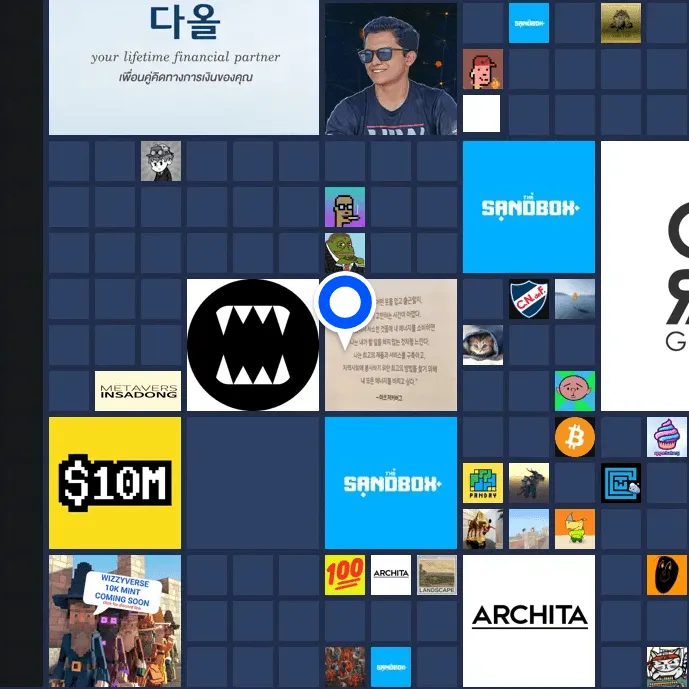Select the large Sandbox tile left of PANDAY
Screen dimensions: 689x689
click(391, 483)
